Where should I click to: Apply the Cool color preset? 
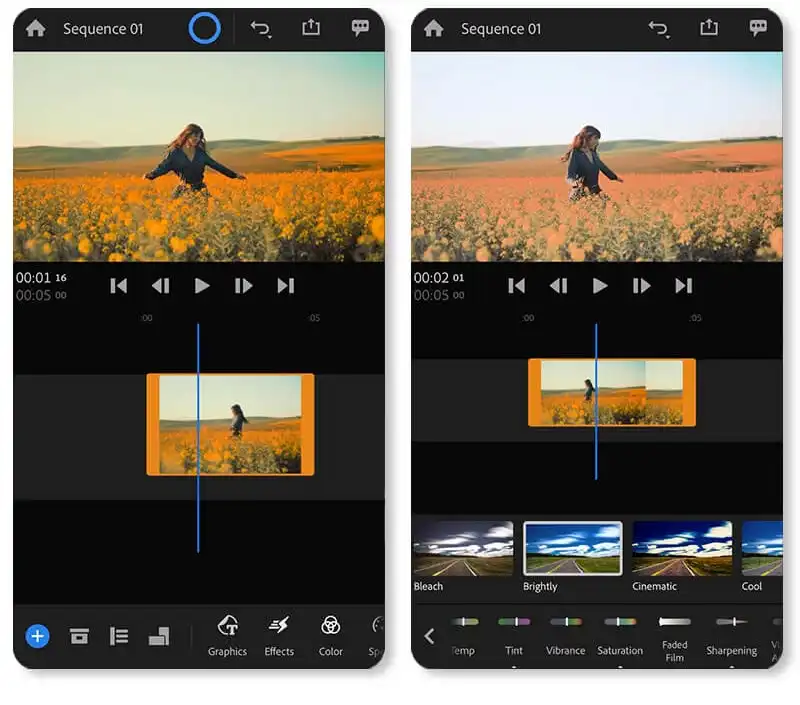click(x=762, y=556)
